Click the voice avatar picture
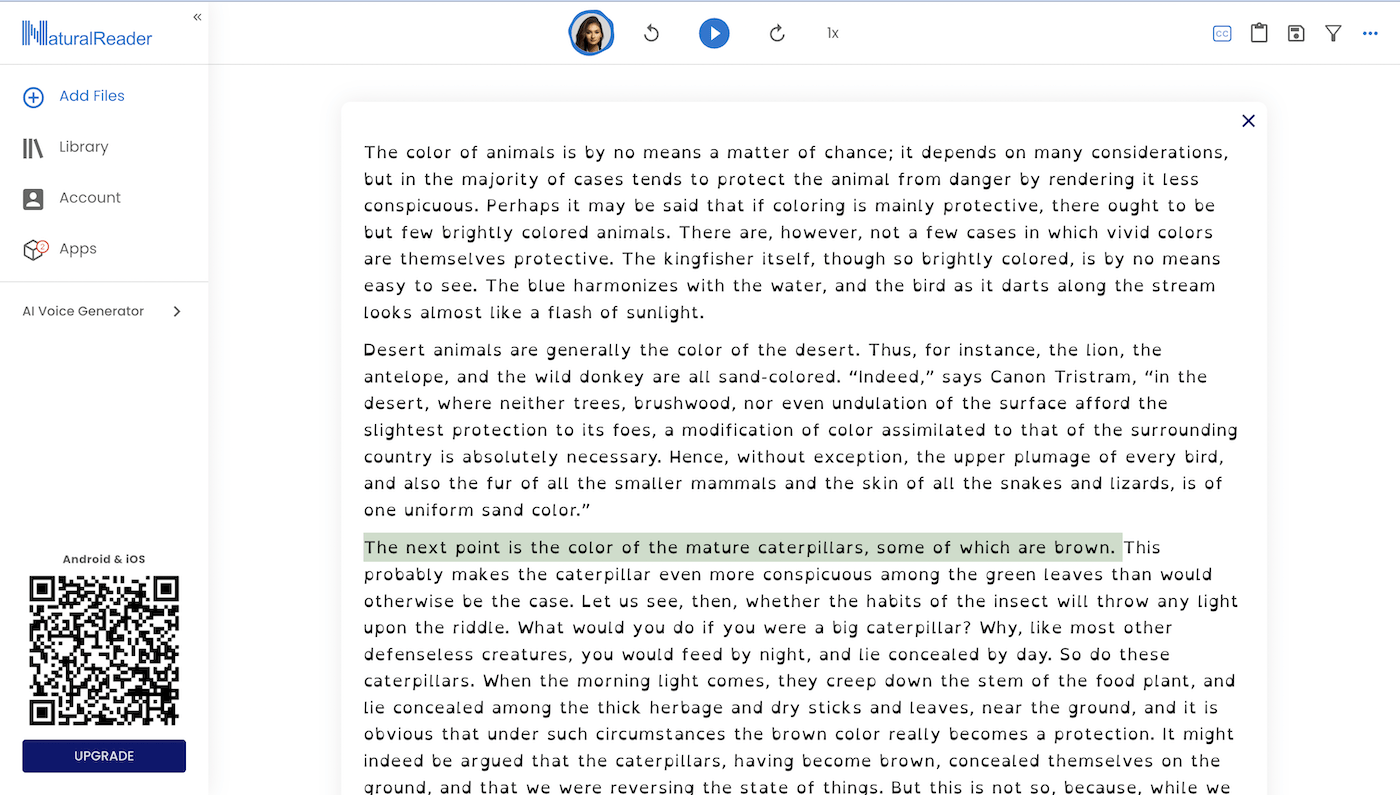Image resolution: width=1400 pixels, height=795 pixels. [x=591, y=33]
